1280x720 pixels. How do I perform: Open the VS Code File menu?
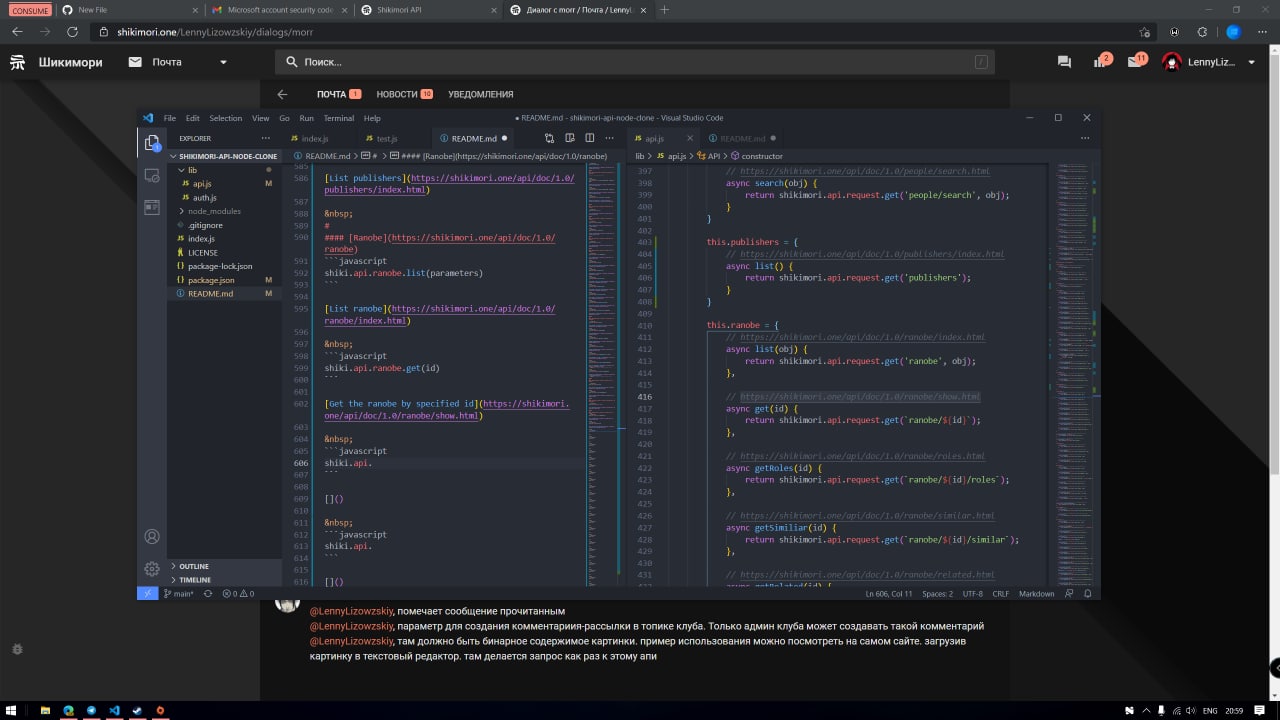point(170,118)
